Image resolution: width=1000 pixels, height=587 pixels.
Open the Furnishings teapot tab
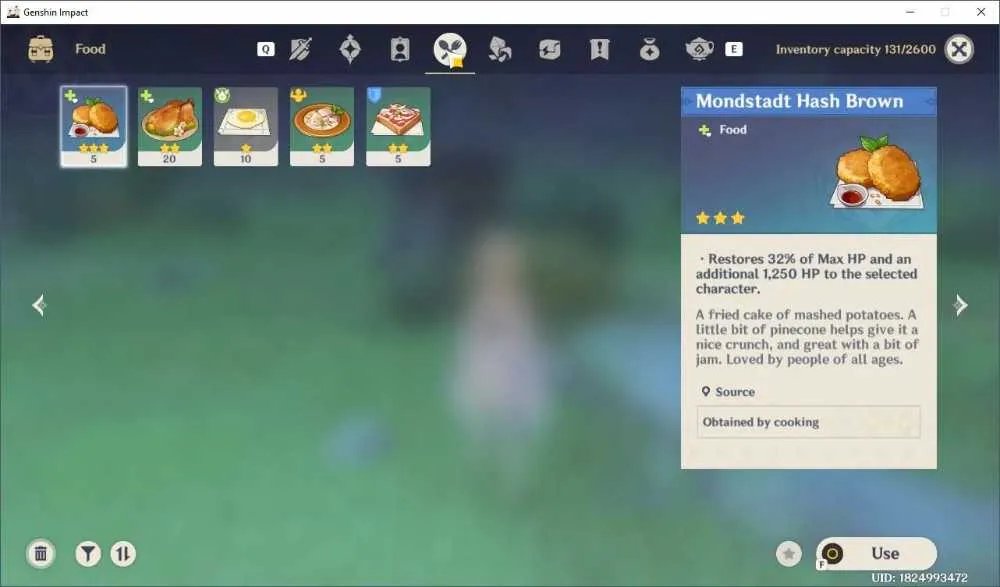click(699, 49)
